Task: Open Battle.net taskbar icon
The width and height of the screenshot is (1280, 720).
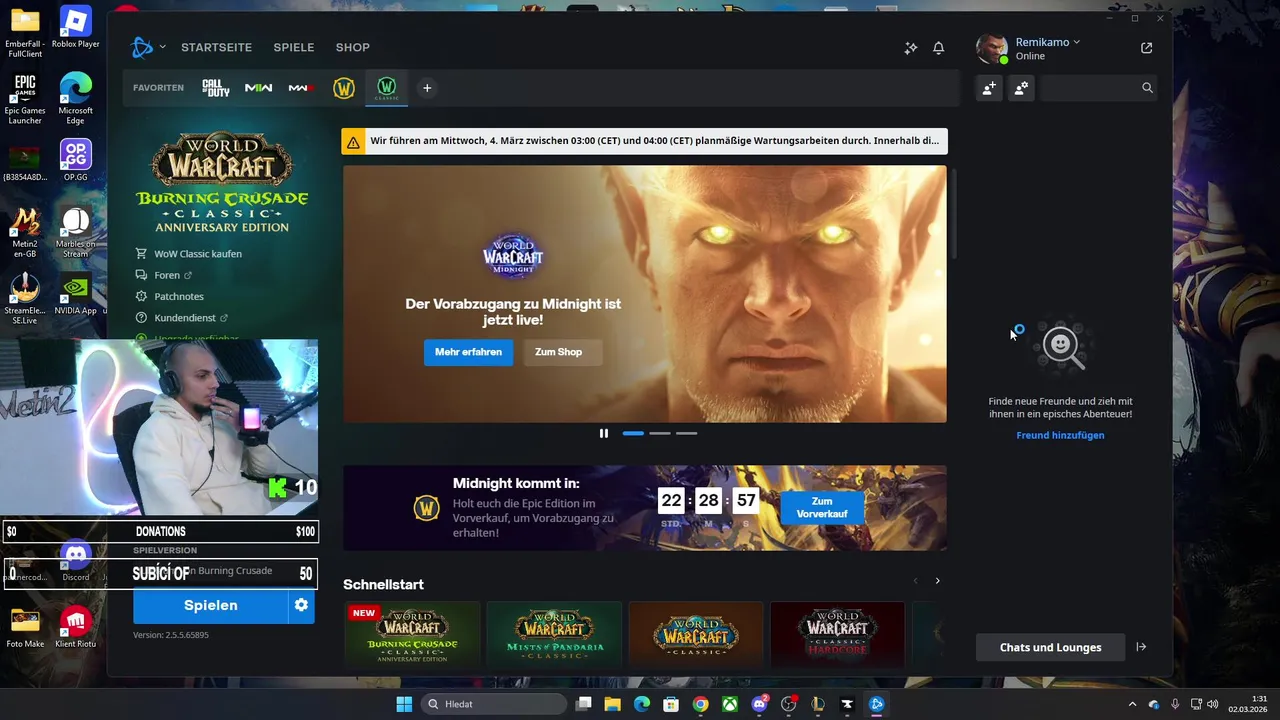Action: point(877,704)
